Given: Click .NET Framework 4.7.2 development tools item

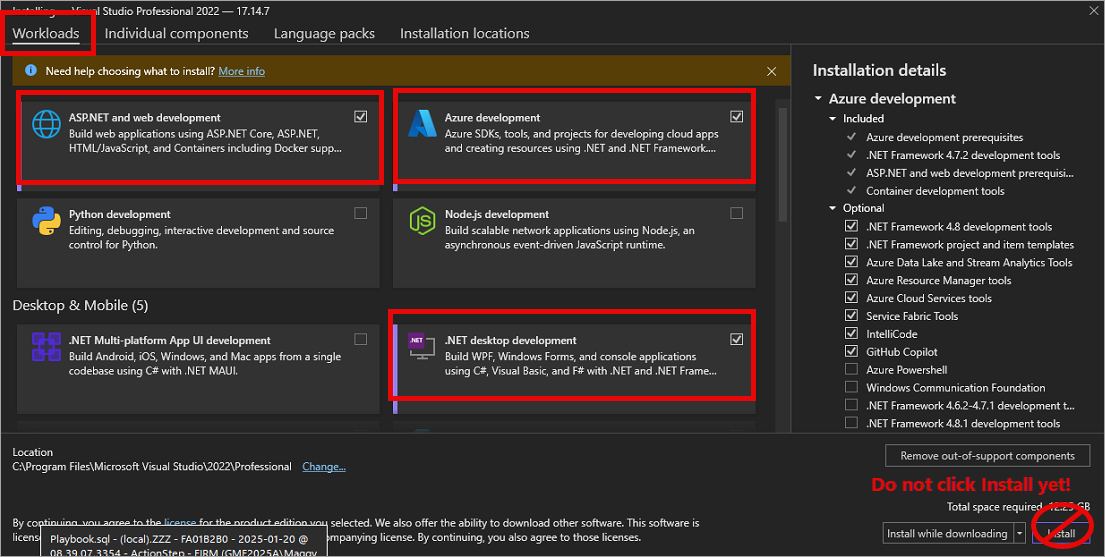Looking at the screenshot, I should (x=963, y=155).
